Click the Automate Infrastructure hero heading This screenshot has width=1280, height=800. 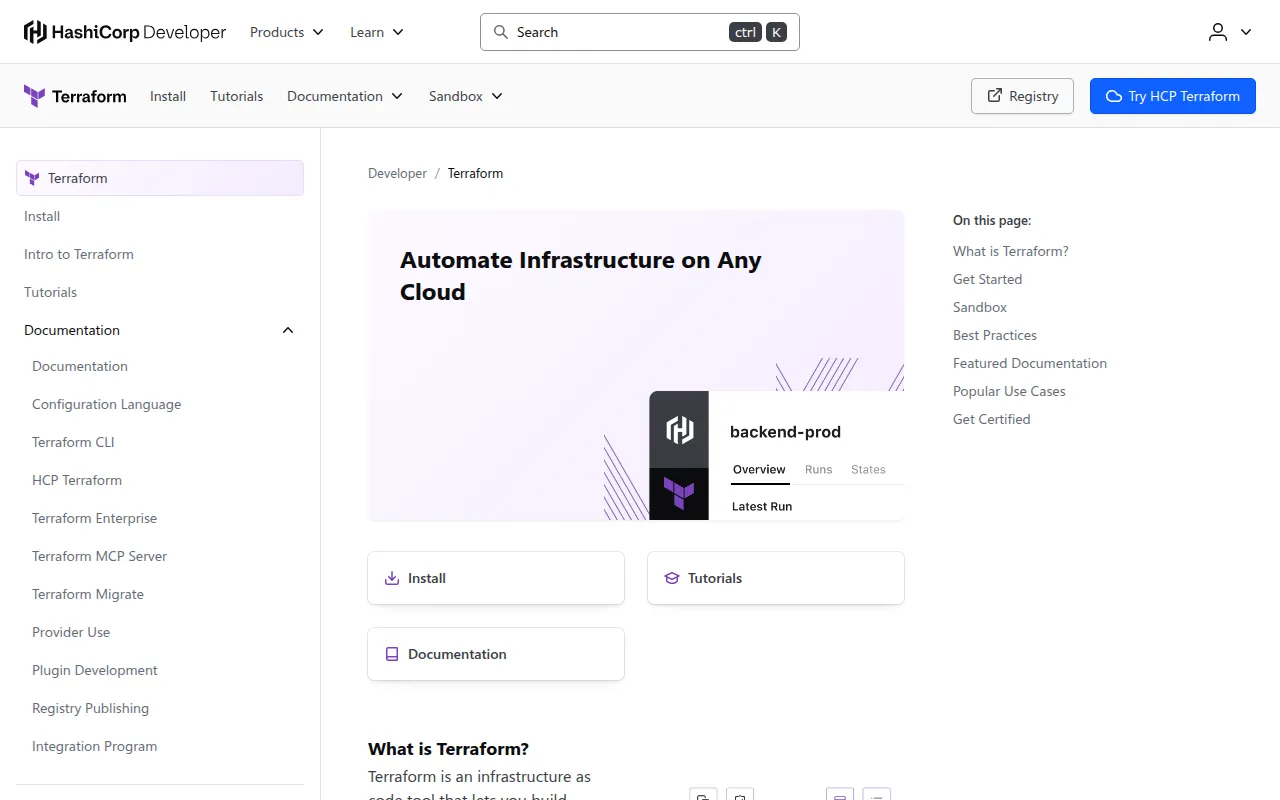581,276
